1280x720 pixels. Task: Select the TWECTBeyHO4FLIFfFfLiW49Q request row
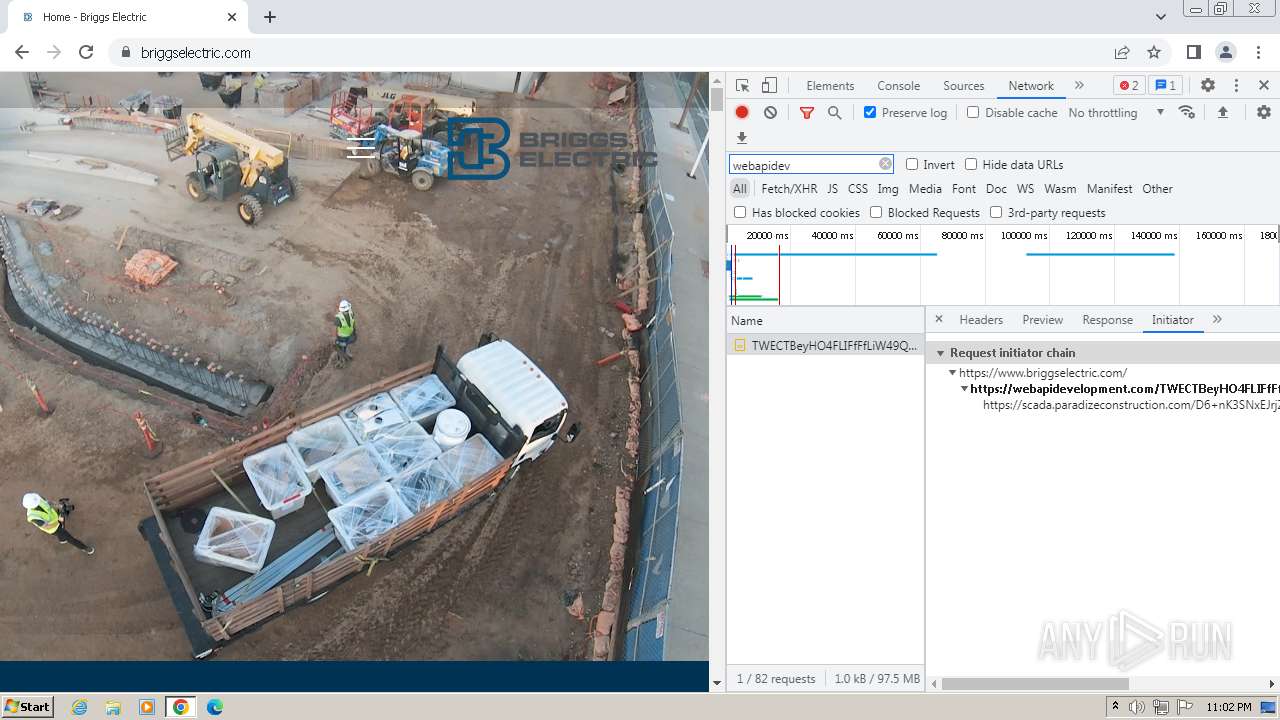coord(825,345)
